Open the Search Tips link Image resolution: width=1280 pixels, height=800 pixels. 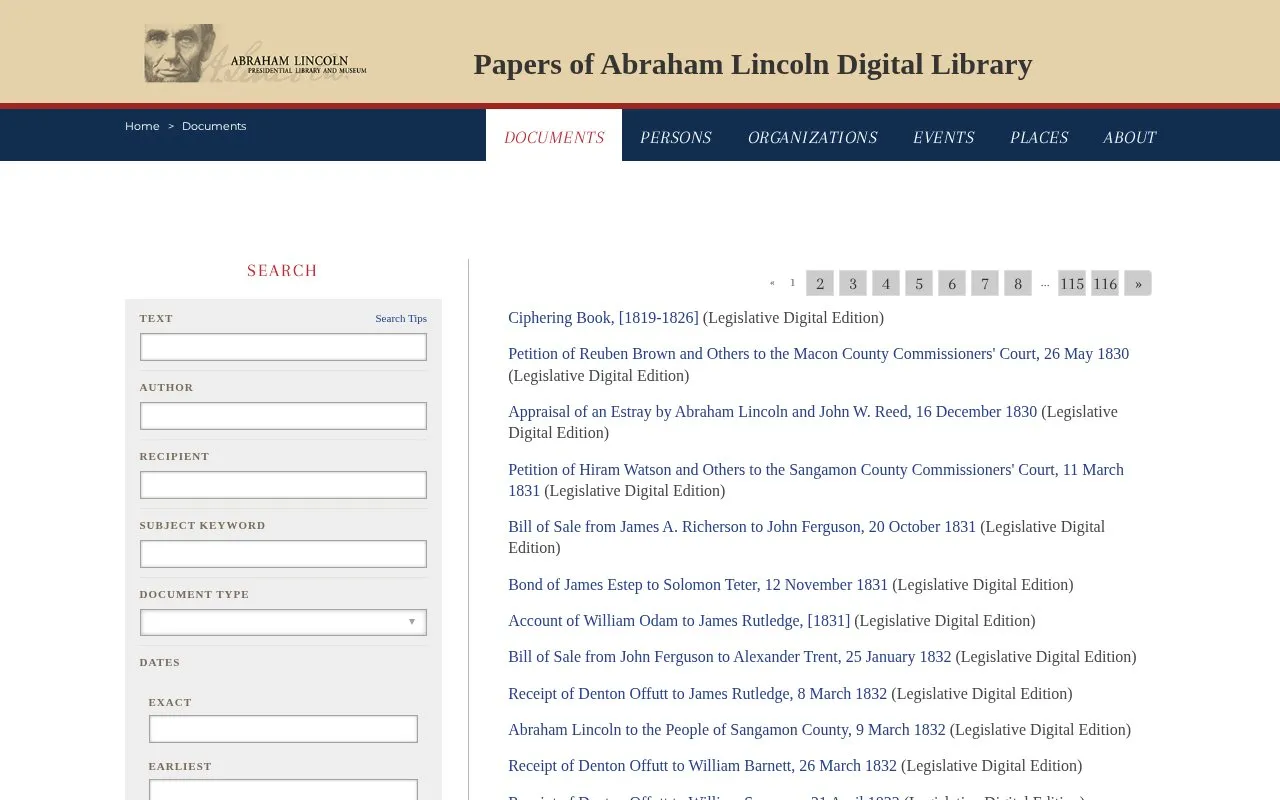click(x=401, y=318)
